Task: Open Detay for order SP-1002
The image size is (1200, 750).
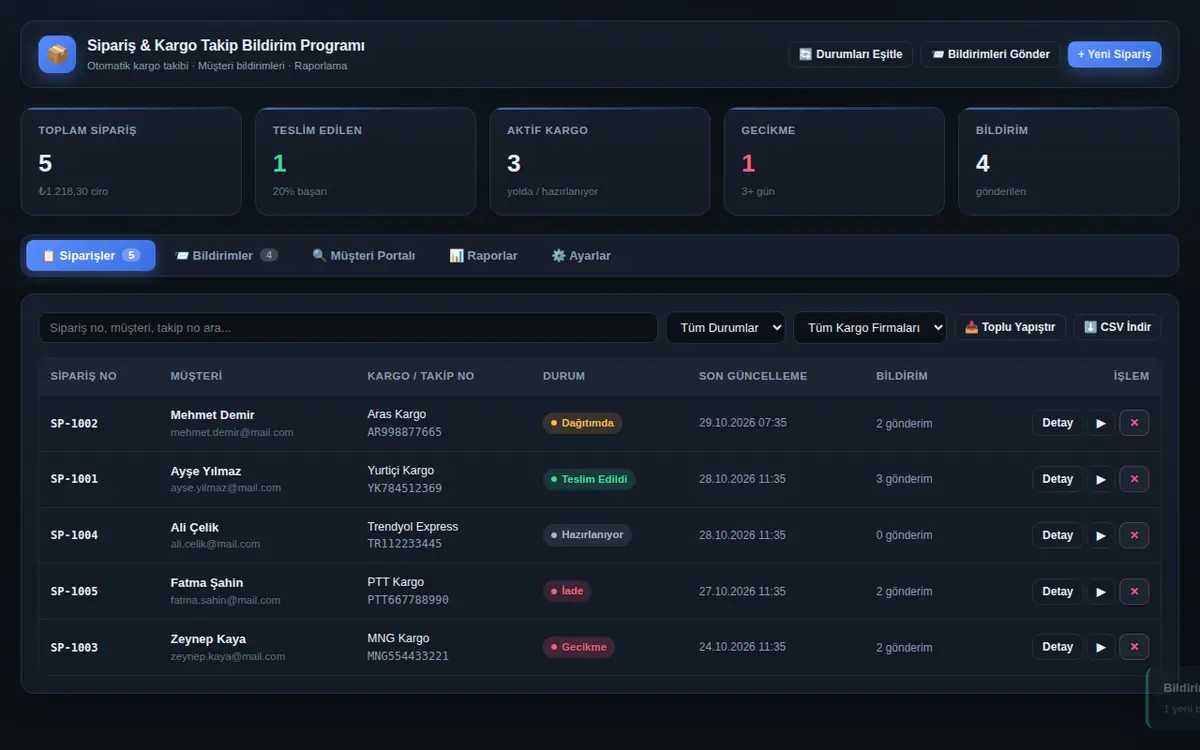Action: pyautogui.click(x=1058, y=423)
